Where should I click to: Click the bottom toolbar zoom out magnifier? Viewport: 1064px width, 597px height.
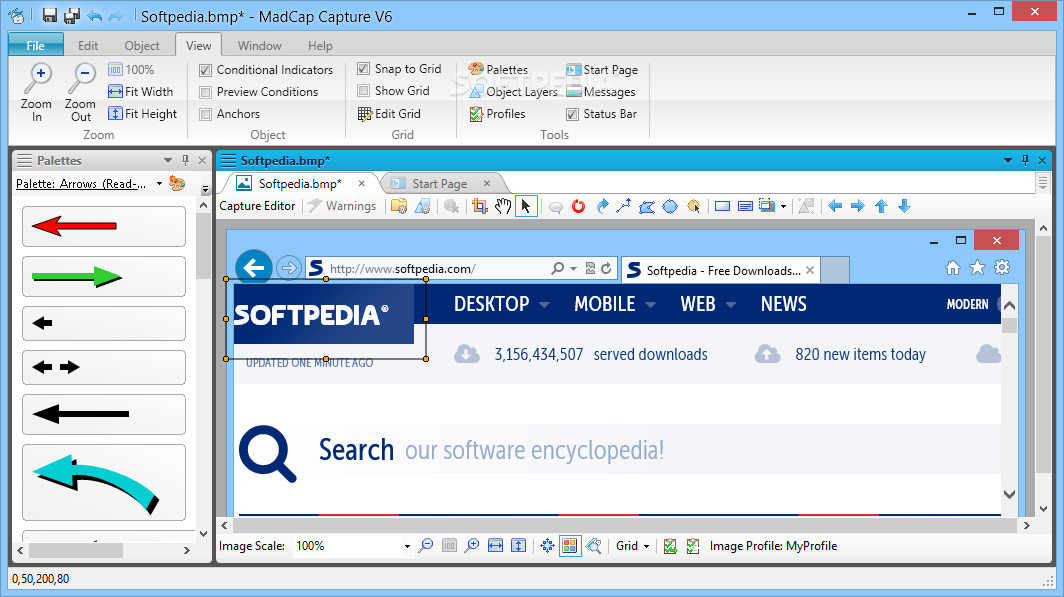pyautogui.click(x=426, y=545)
